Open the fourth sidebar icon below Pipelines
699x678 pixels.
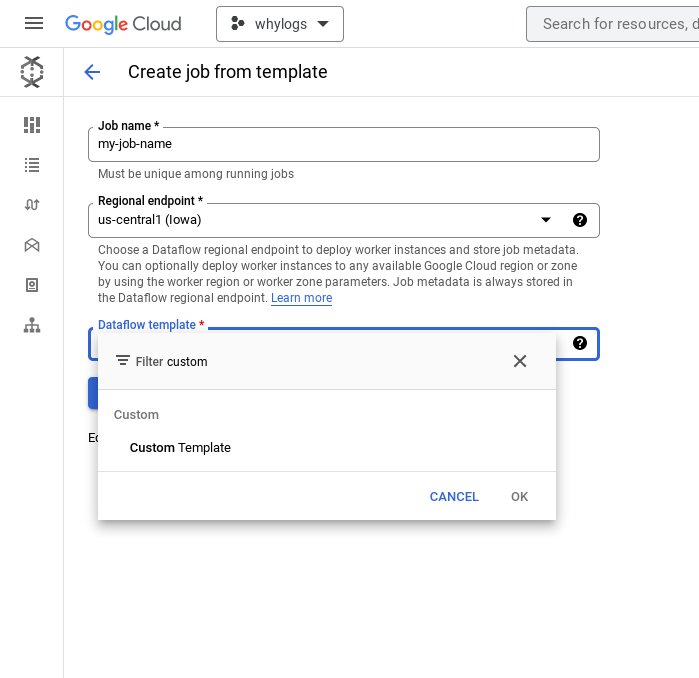[32, 245]
